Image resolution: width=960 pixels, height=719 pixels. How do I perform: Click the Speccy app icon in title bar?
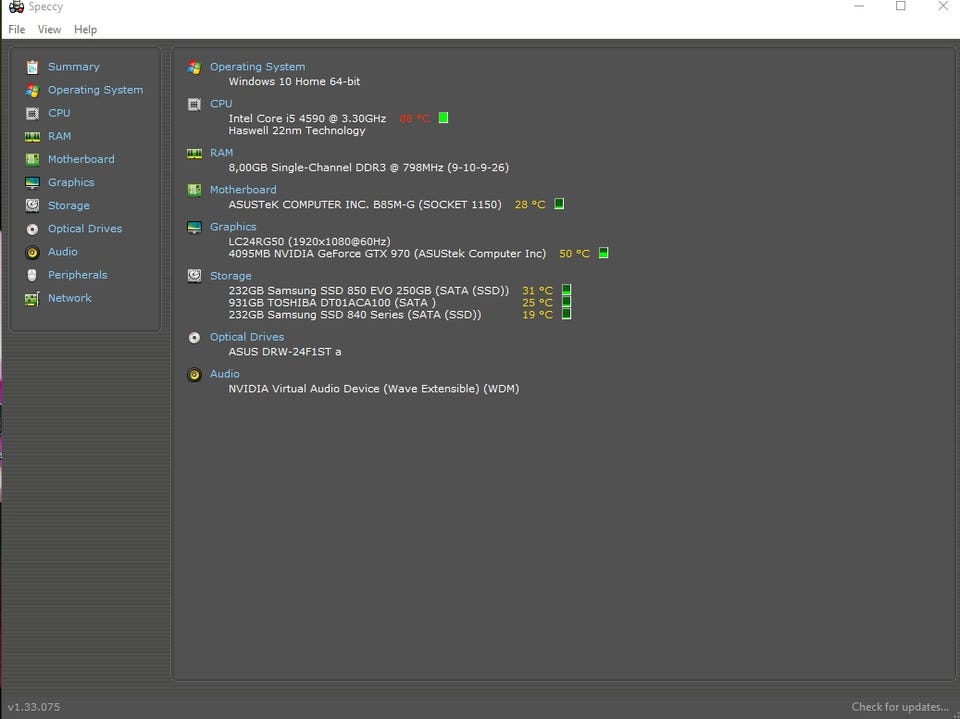tap(16, 7)
